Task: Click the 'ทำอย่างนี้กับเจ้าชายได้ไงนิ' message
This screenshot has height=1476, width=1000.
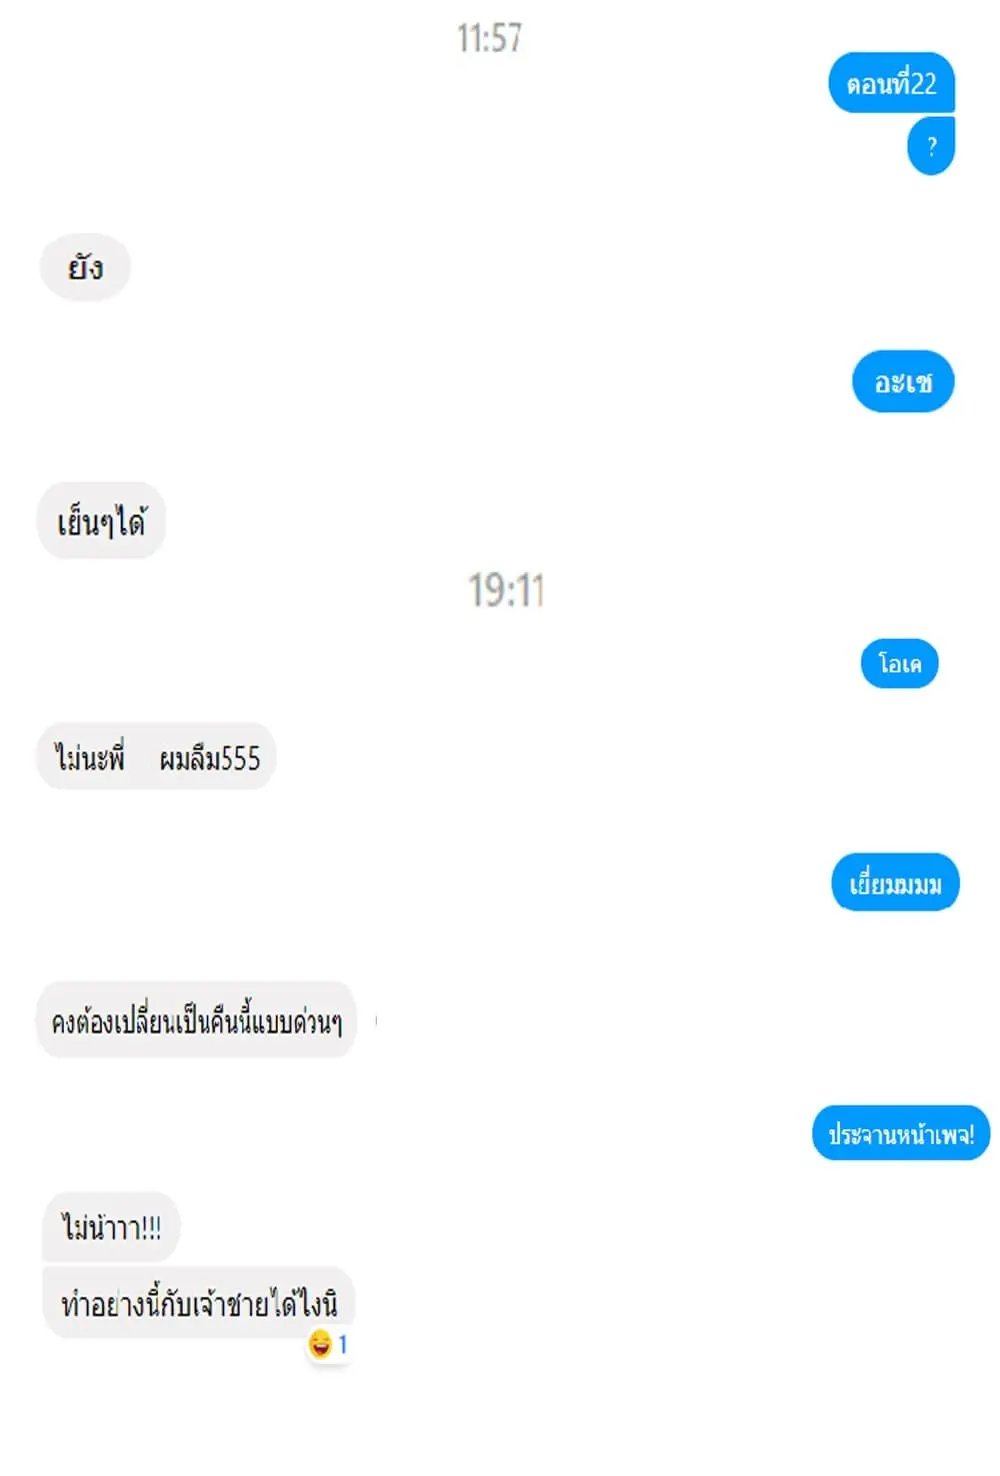Action: pyautogui.click(x=198, y=1302)
